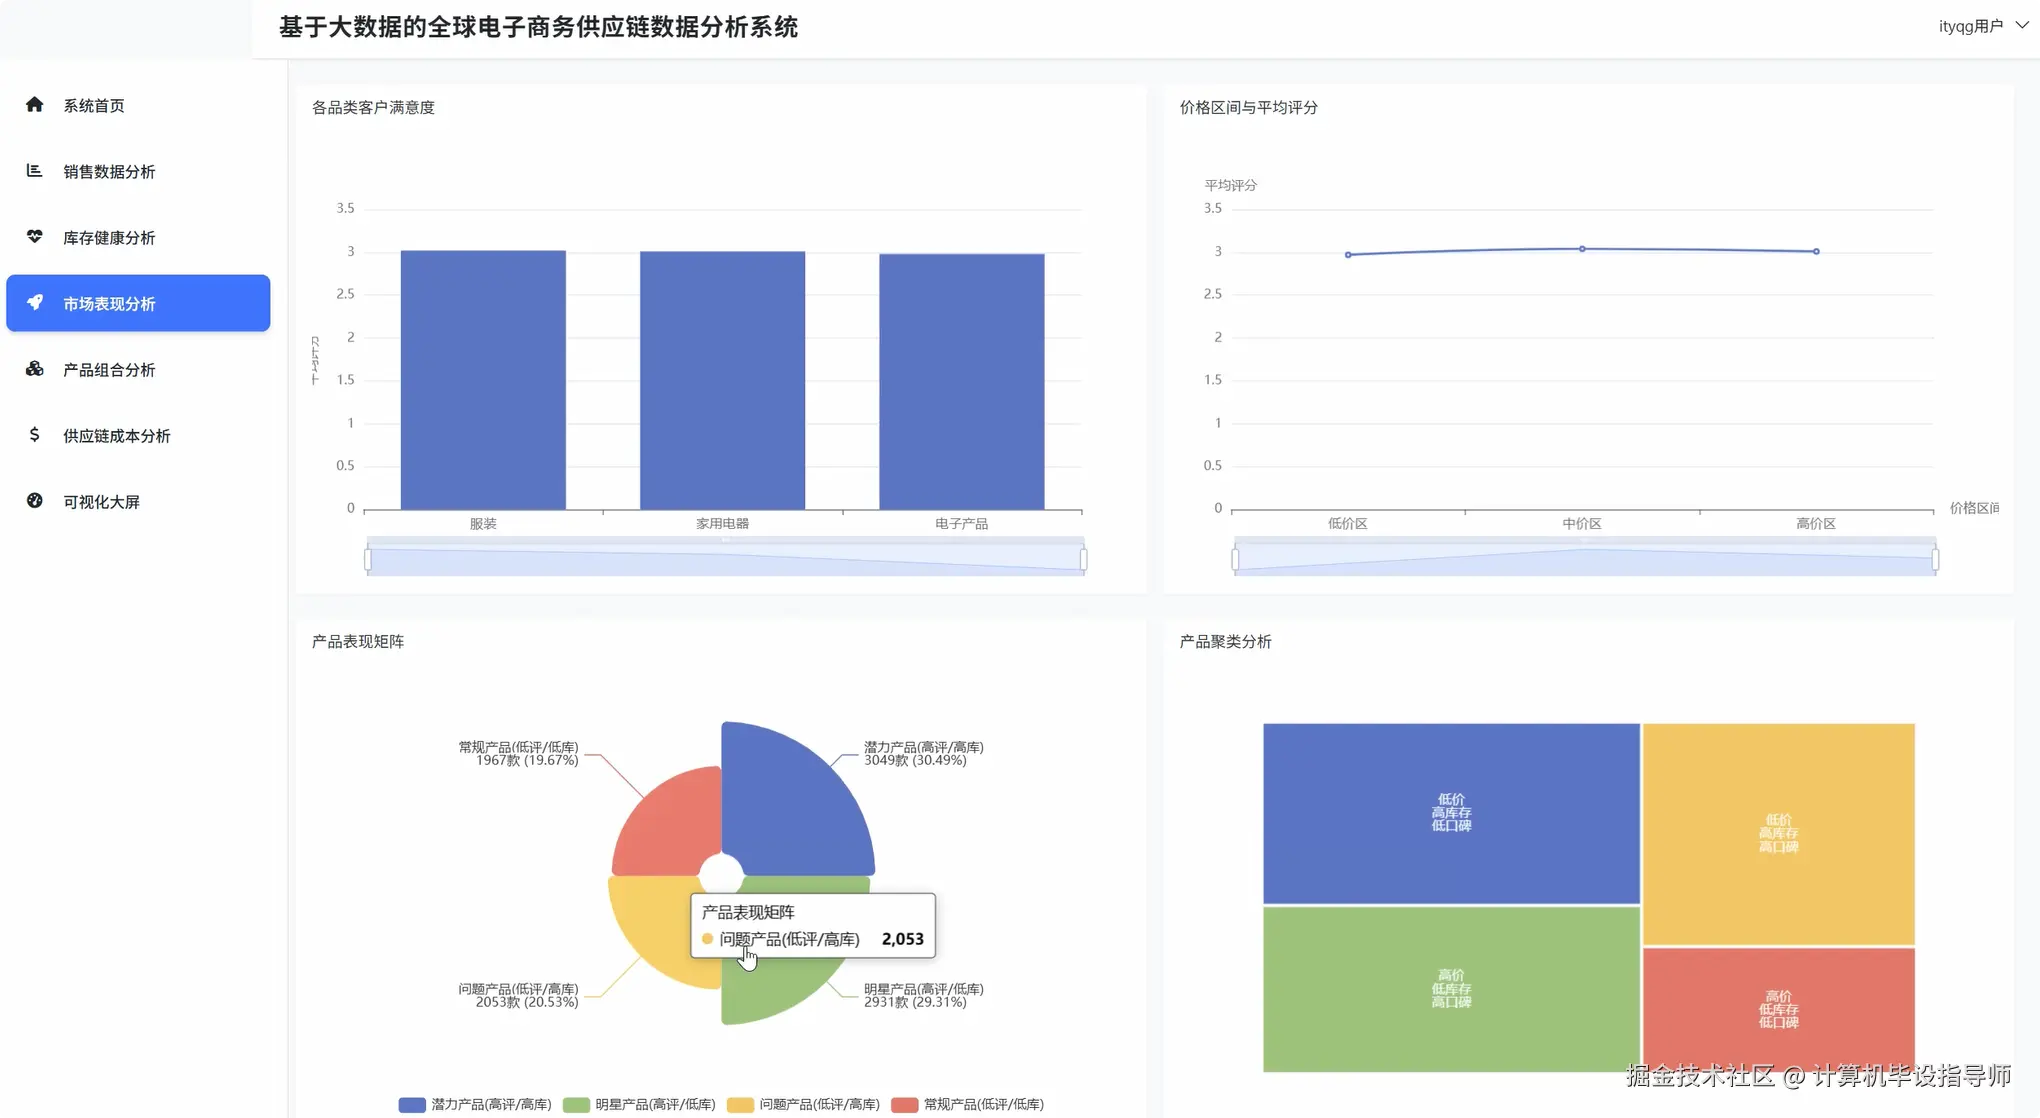Click the system title header text
2040x1118 pixels.
538,28
